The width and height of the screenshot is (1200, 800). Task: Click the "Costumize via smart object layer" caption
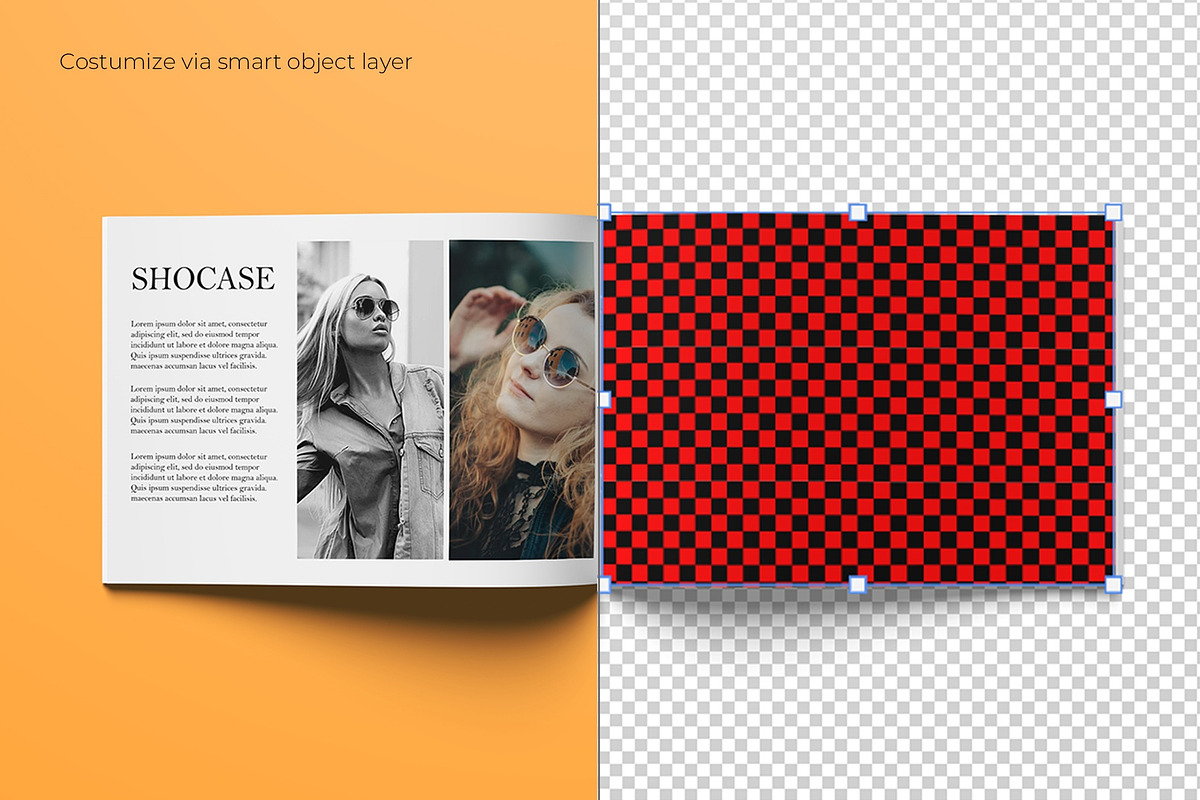pyautogui.click(x=236, y=62)
